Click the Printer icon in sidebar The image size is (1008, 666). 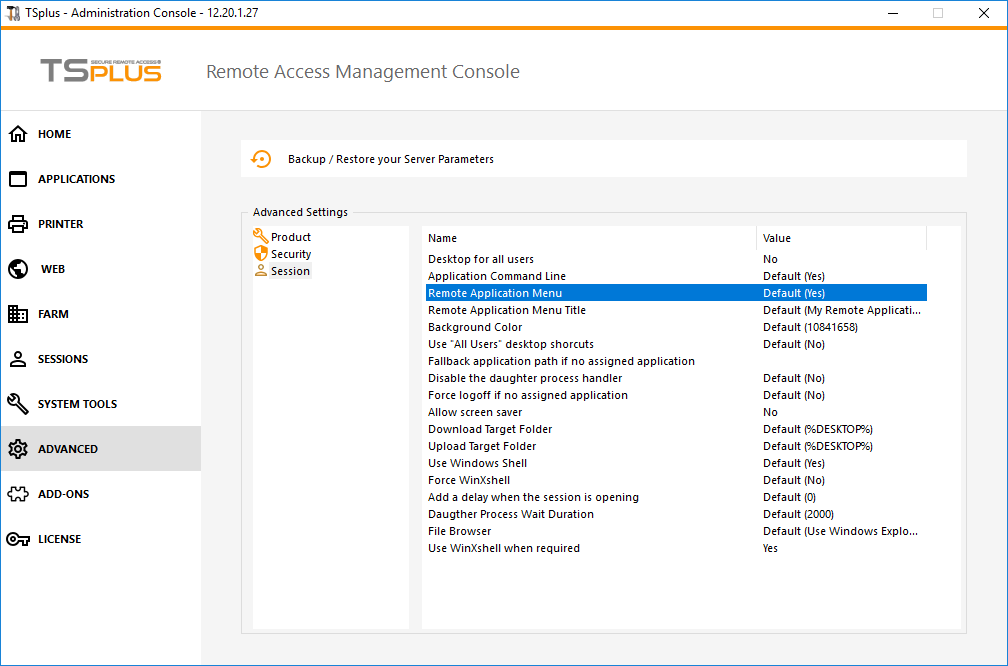coord(18,224)
